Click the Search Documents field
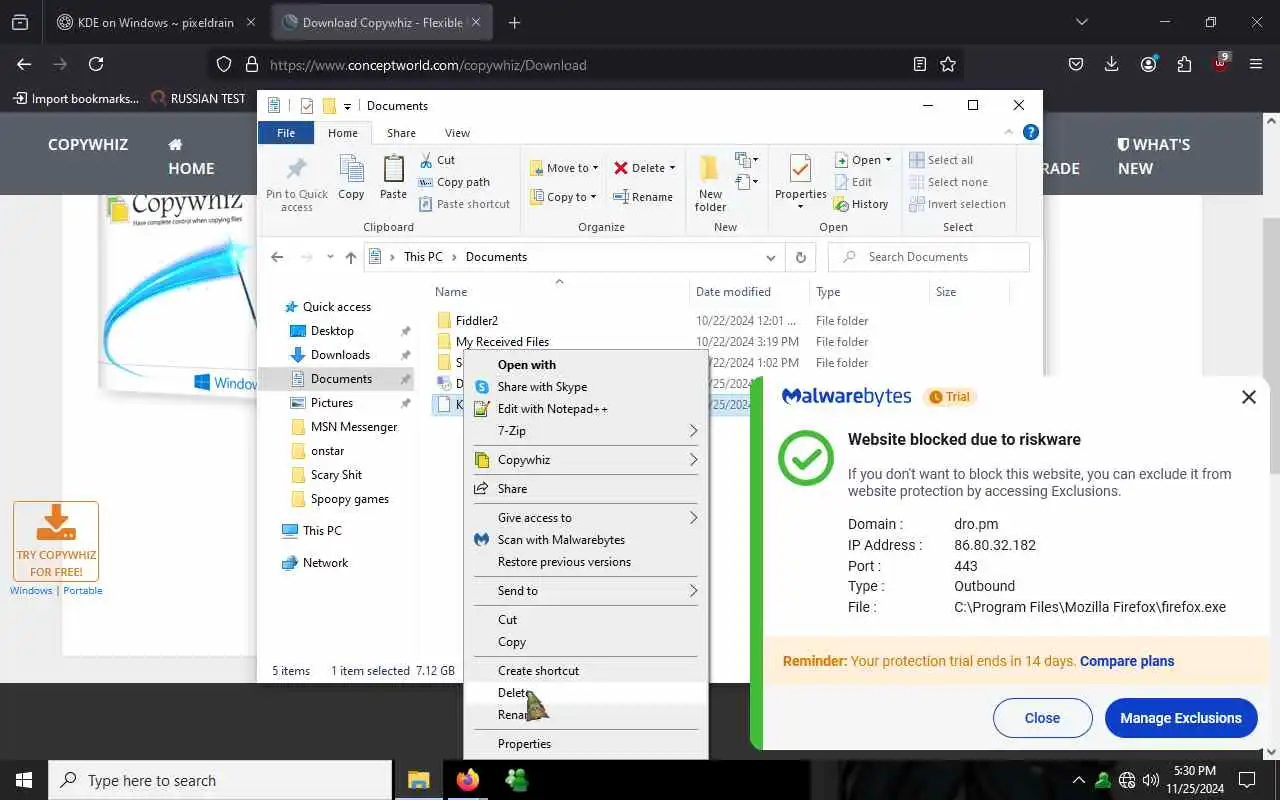Viewport: 1280px width, 800px height. click(929, 257)
